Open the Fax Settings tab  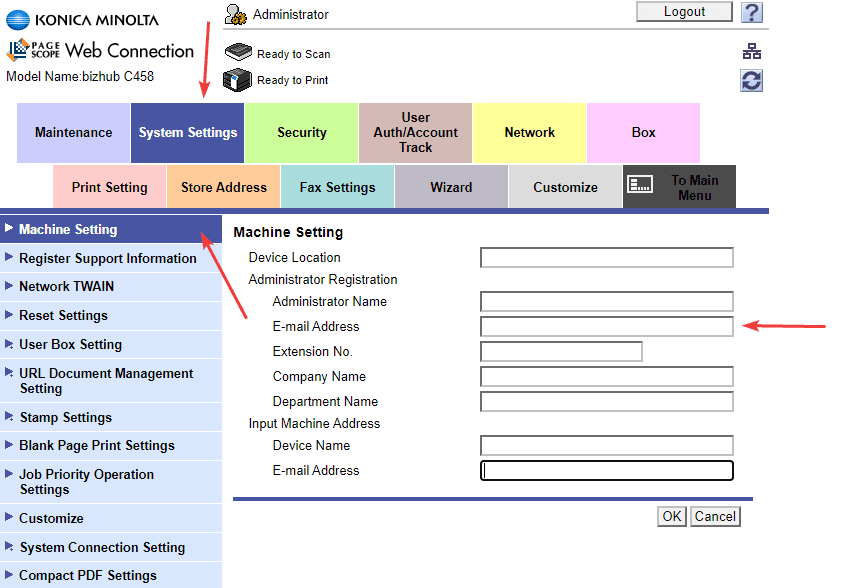337,188
